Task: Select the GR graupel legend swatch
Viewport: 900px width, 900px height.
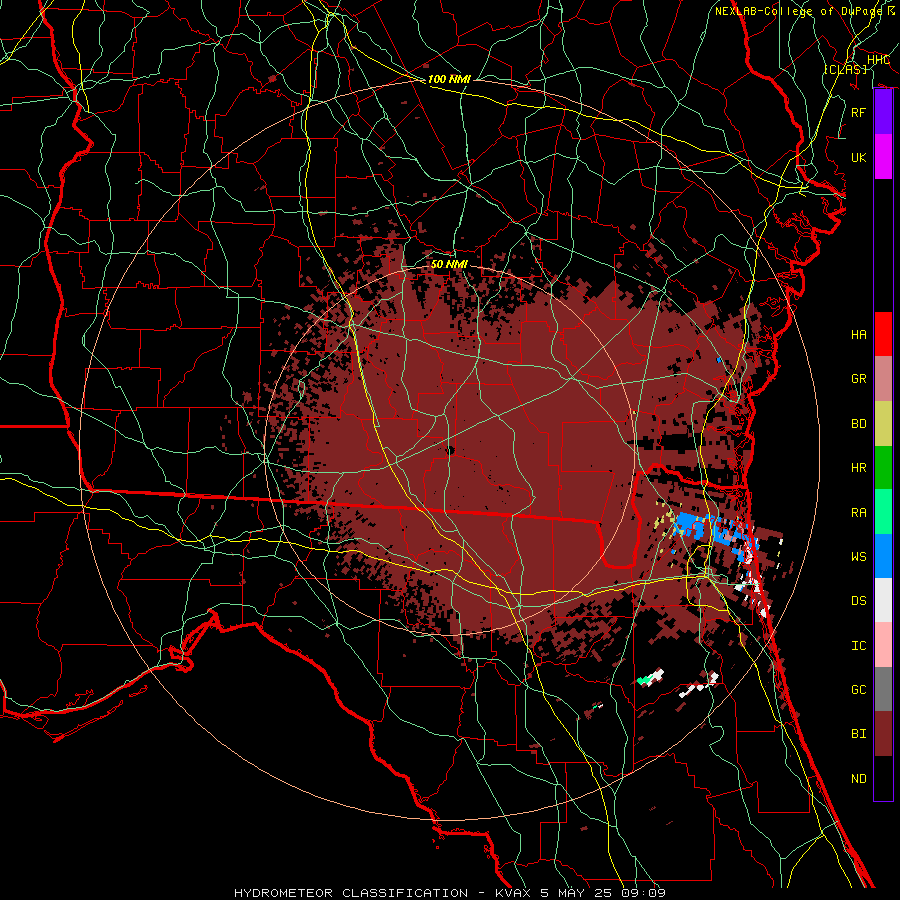Action: click(883, 378)
